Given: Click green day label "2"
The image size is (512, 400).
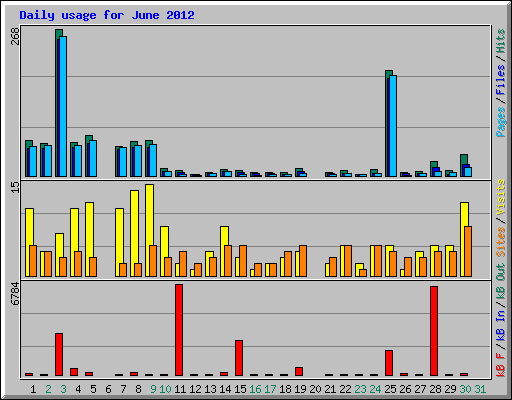Looking at the screenshot, I should pyautogui.click(x=48, y=389).
